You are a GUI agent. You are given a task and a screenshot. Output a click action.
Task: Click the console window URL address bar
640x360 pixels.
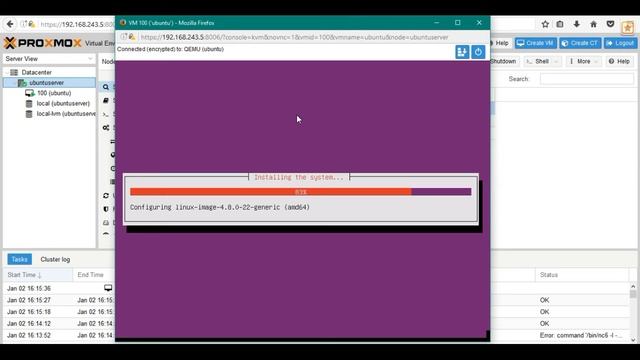click(294, 37)
